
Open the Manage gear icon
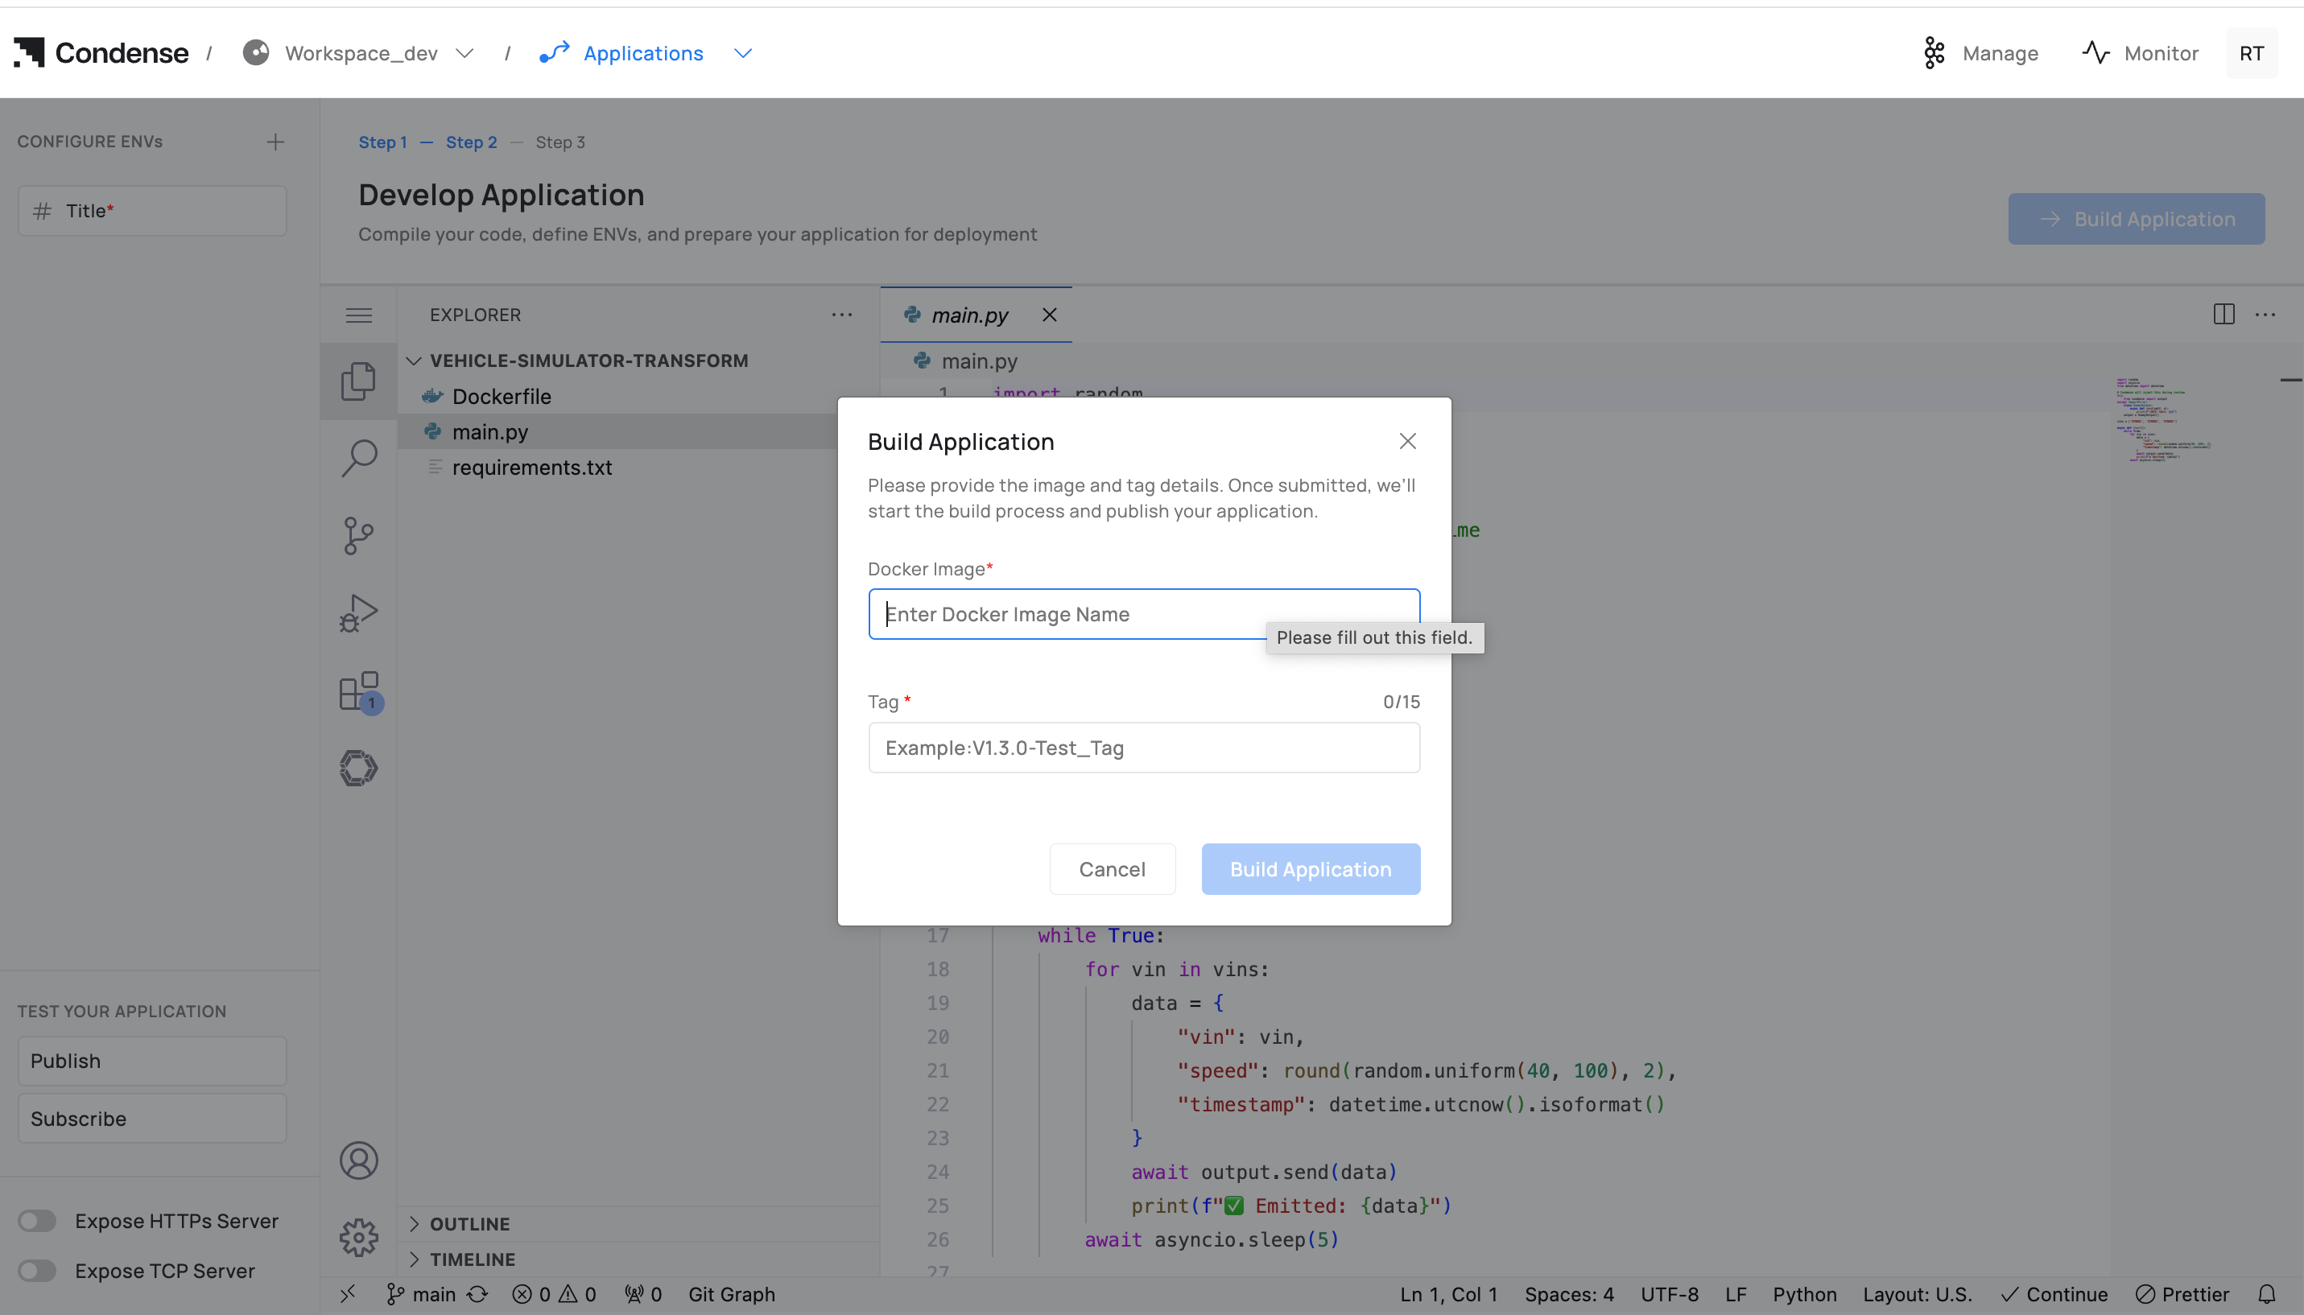(358, 1237)
